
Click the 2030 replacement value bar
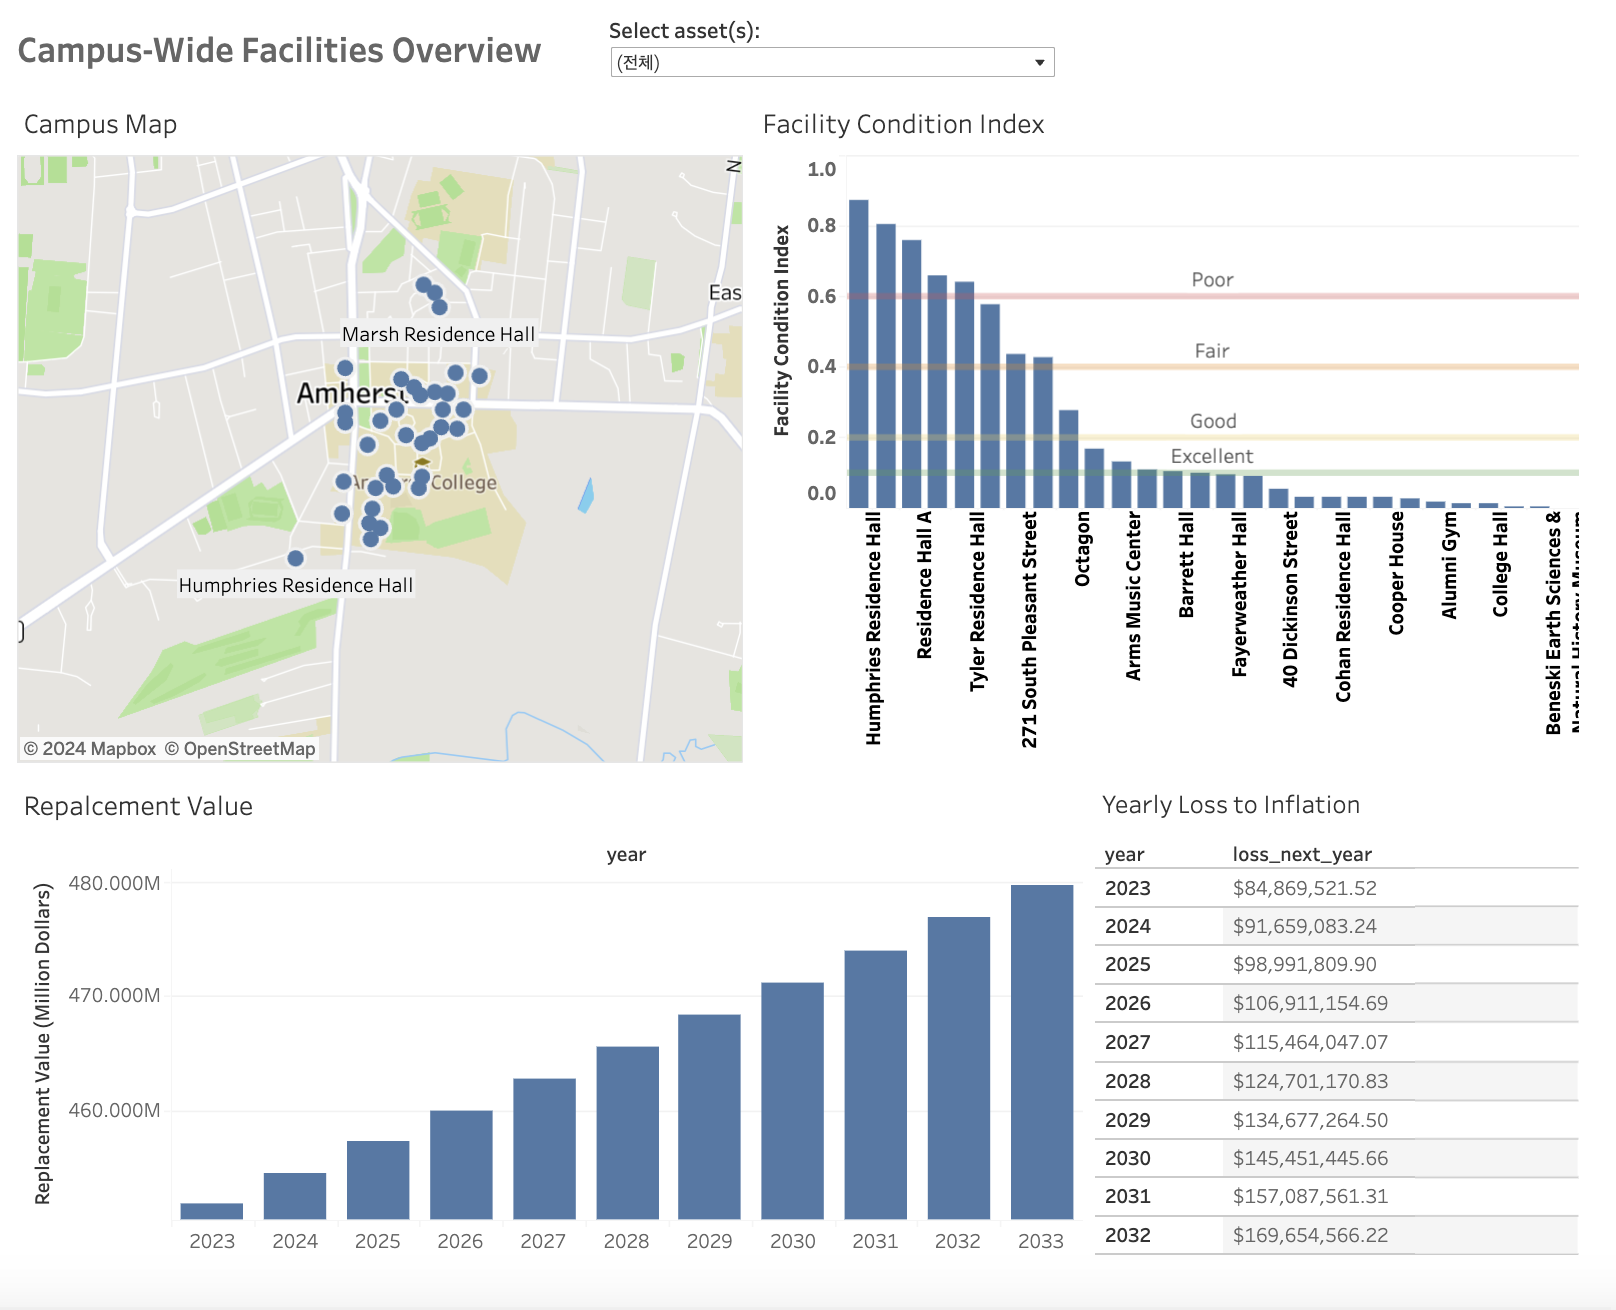point(792,1100)
